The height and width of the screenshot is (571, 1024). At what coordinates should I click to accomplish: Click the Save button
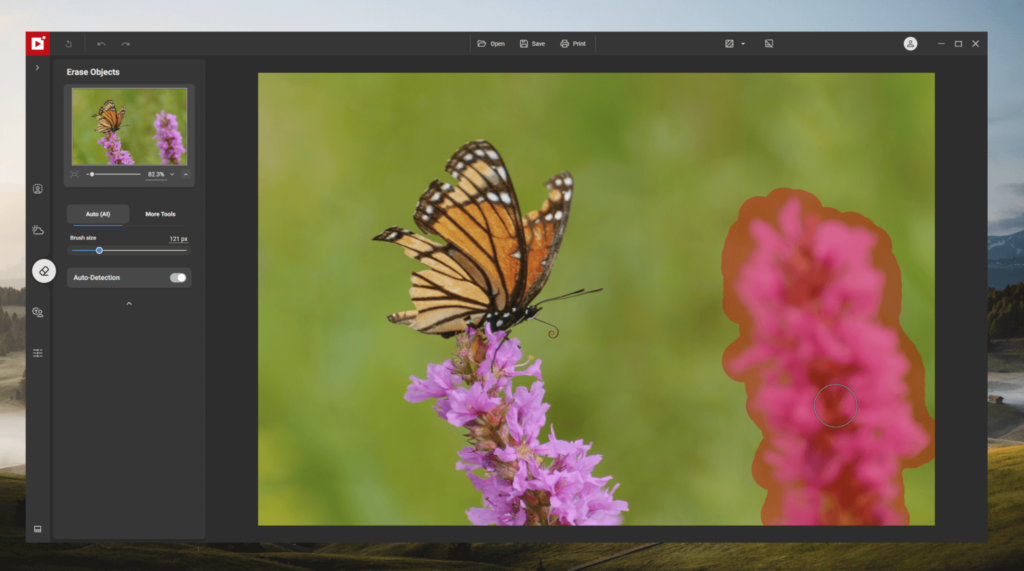pos(532,44)
